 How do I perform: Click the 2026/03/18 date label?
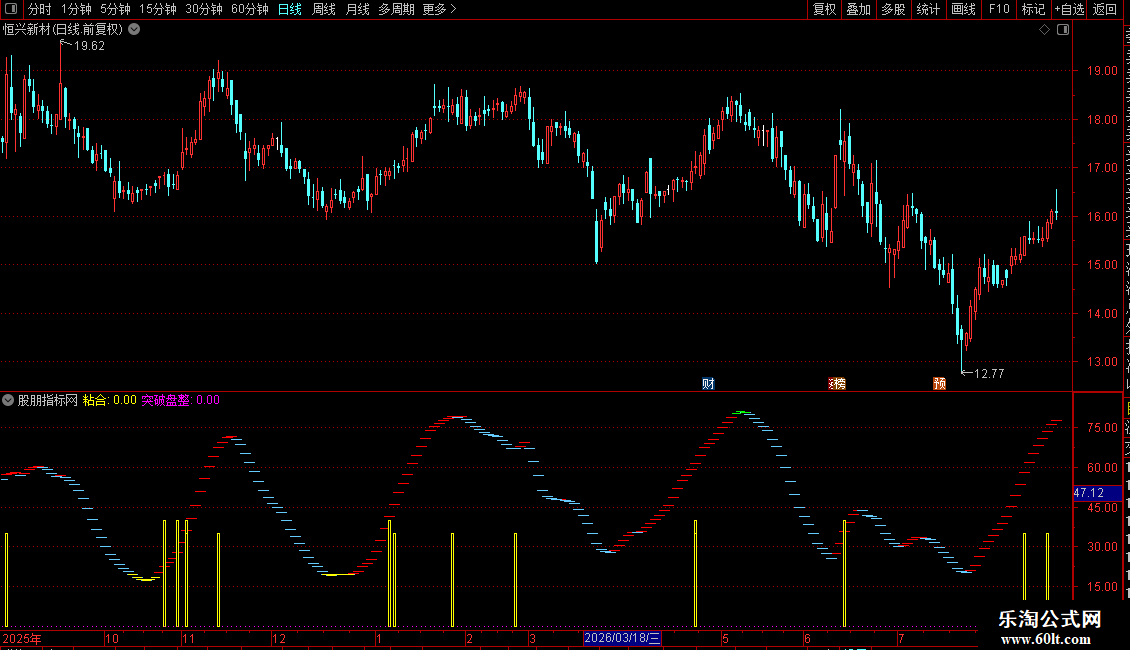pyautogui.click(x=622, y=638)
